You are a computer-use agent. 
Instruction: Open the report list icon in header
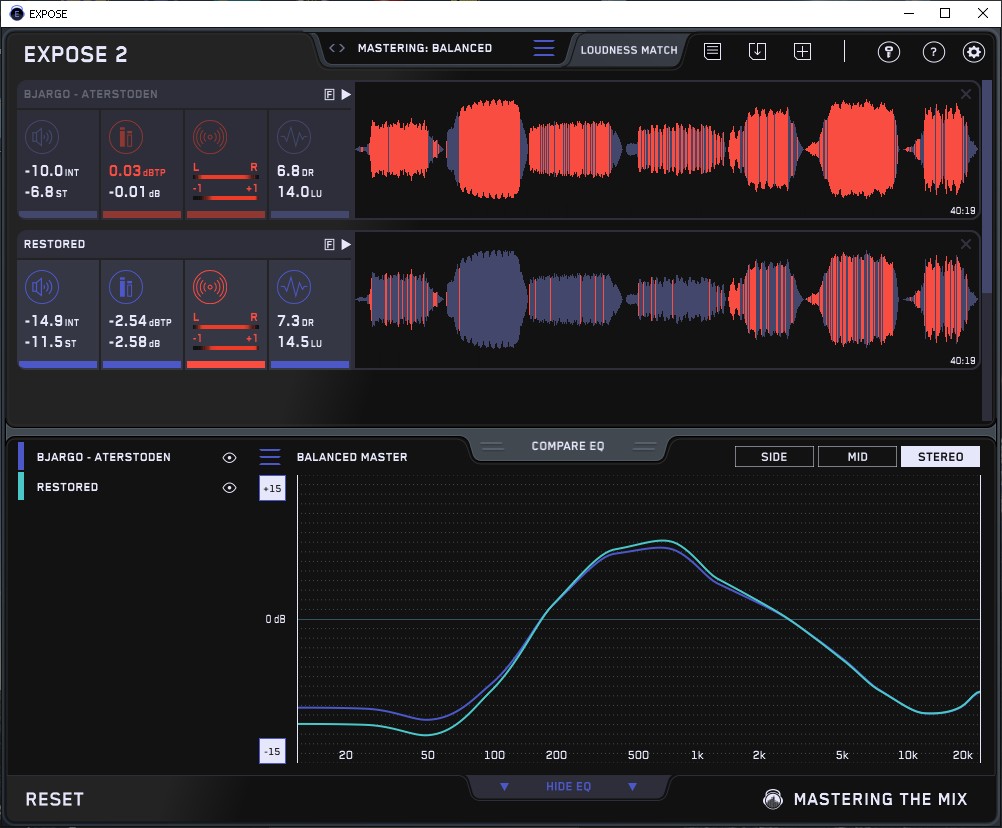pyautogui.click(x=713, y=51)
